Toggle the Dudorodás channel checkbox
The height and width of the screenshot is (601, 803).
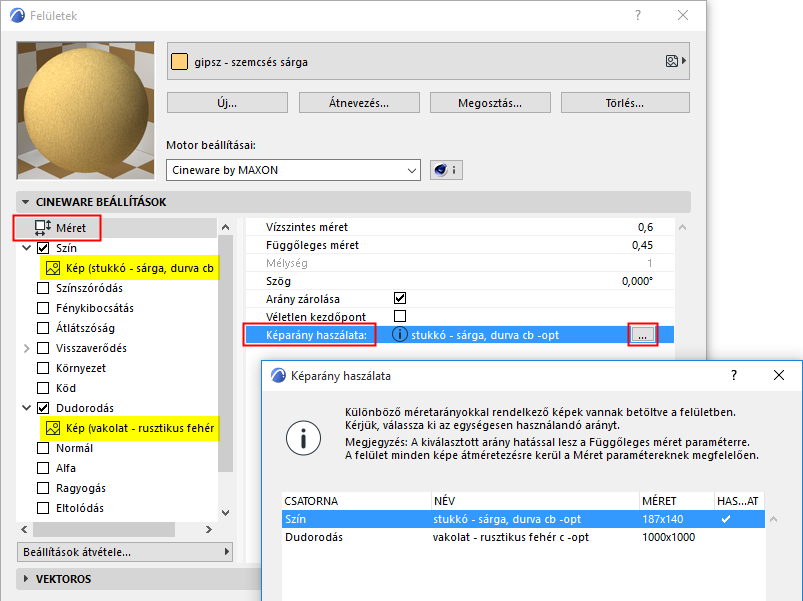click(x=43, y=407)
